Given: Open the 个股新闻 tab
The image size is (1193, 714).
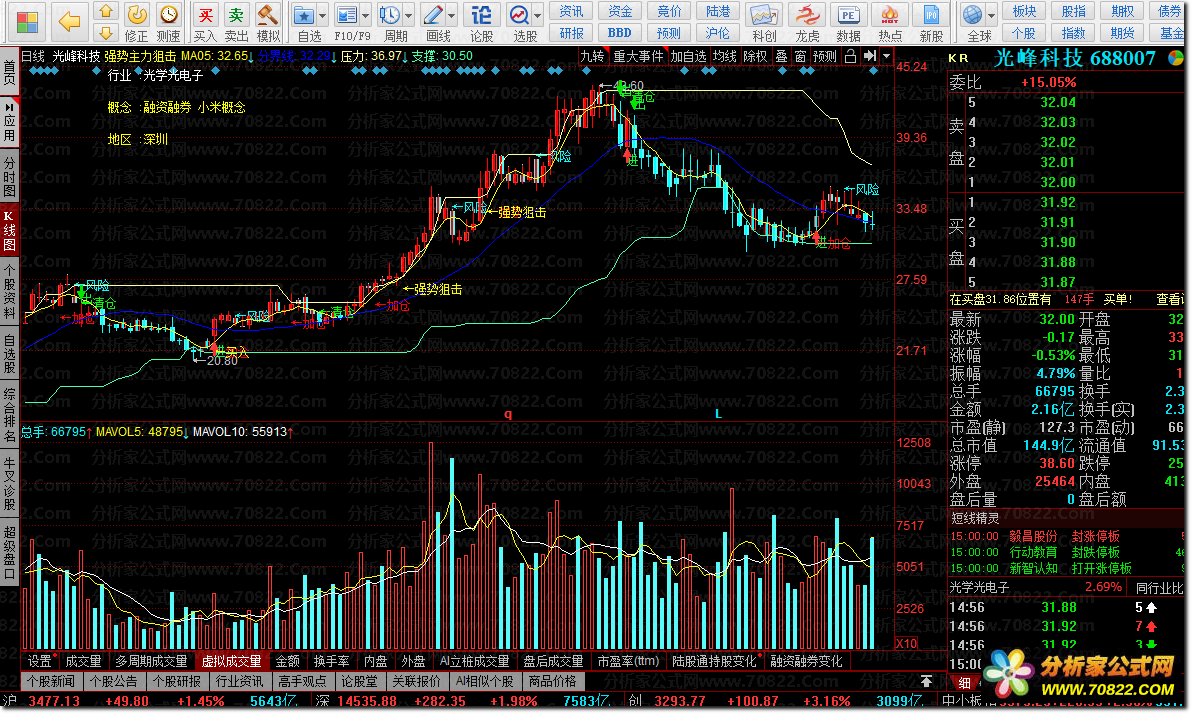Looking at the screenshot, I should 51,681.
